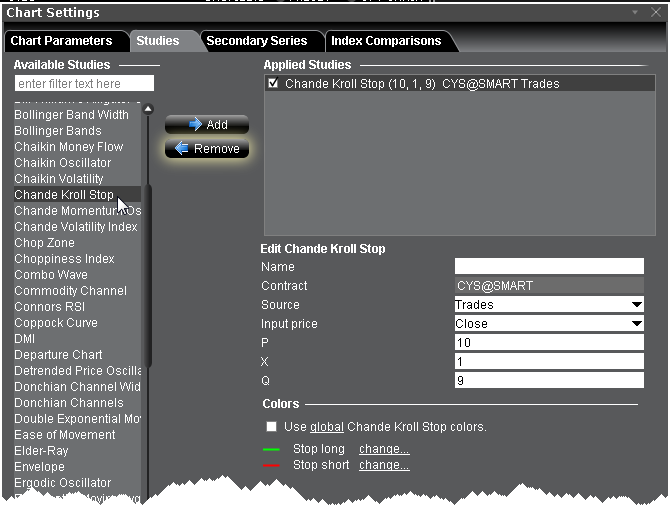Select Bollinger Bands from available studies

(58, 131)
